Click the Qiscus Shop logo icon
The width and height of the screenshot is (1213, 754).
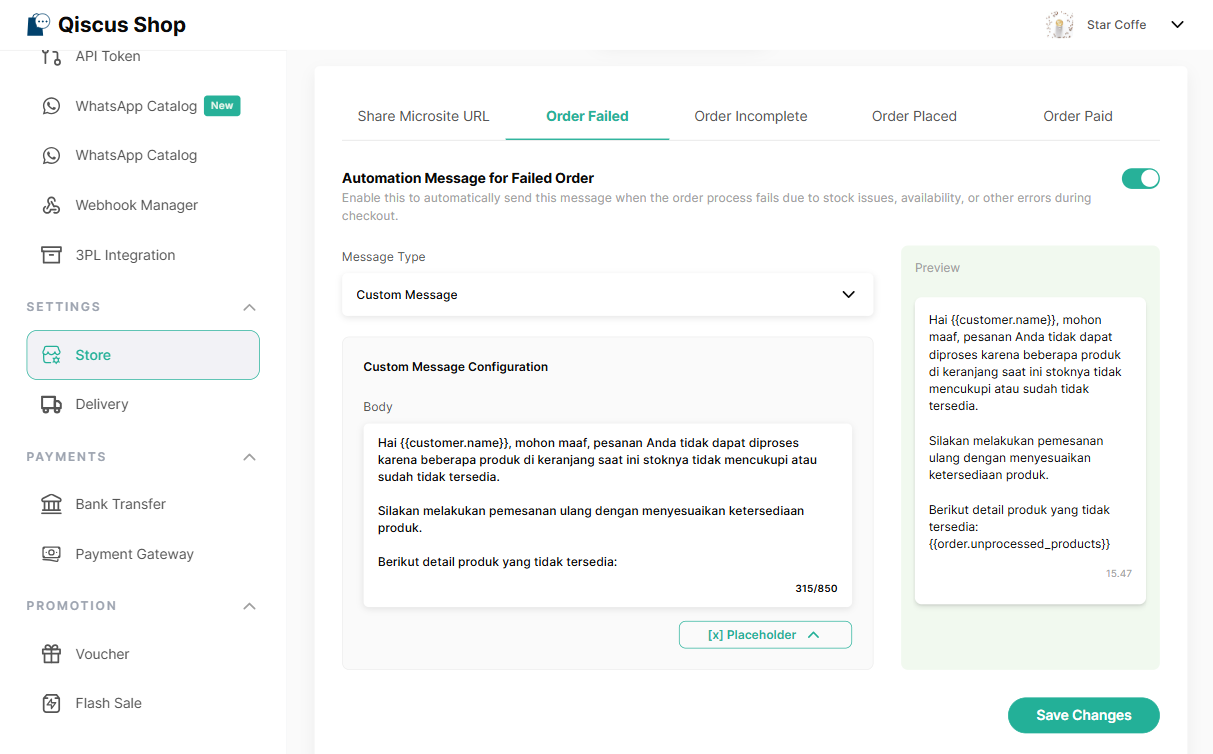pyautogui.click(x=39, y=25)
